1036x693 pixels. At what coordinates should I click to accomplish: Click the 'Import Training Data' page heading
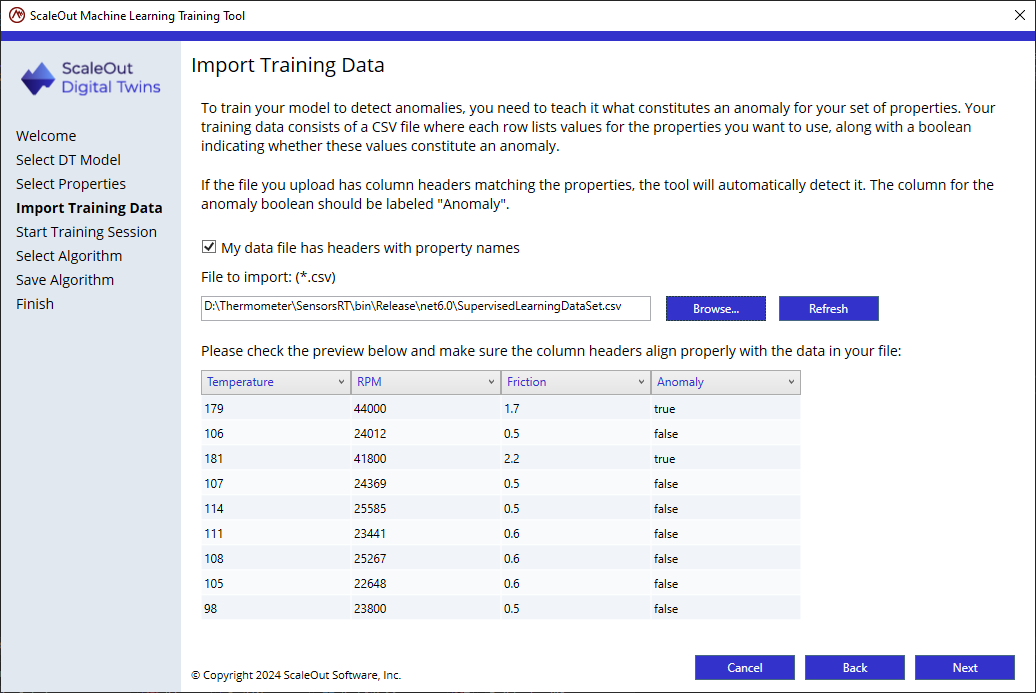click(x=287, y=65)
